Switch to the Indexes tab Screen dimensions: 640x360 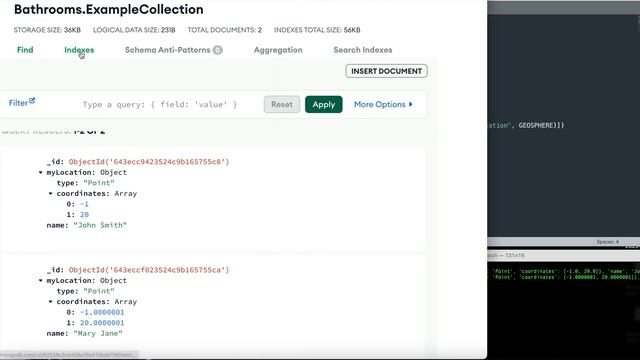79,50
